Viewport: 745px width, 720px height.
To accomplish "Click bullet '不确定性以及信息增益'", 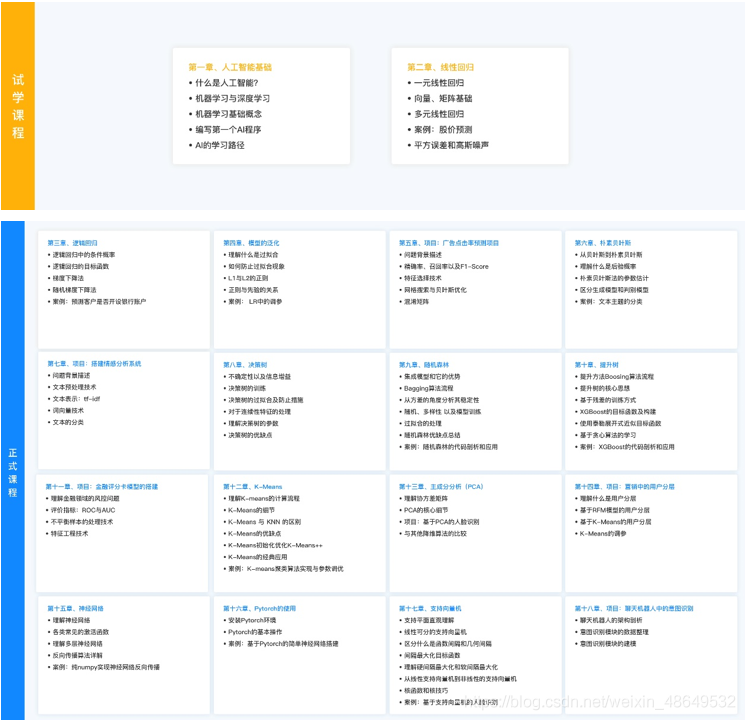I will [x=259, y=376].
